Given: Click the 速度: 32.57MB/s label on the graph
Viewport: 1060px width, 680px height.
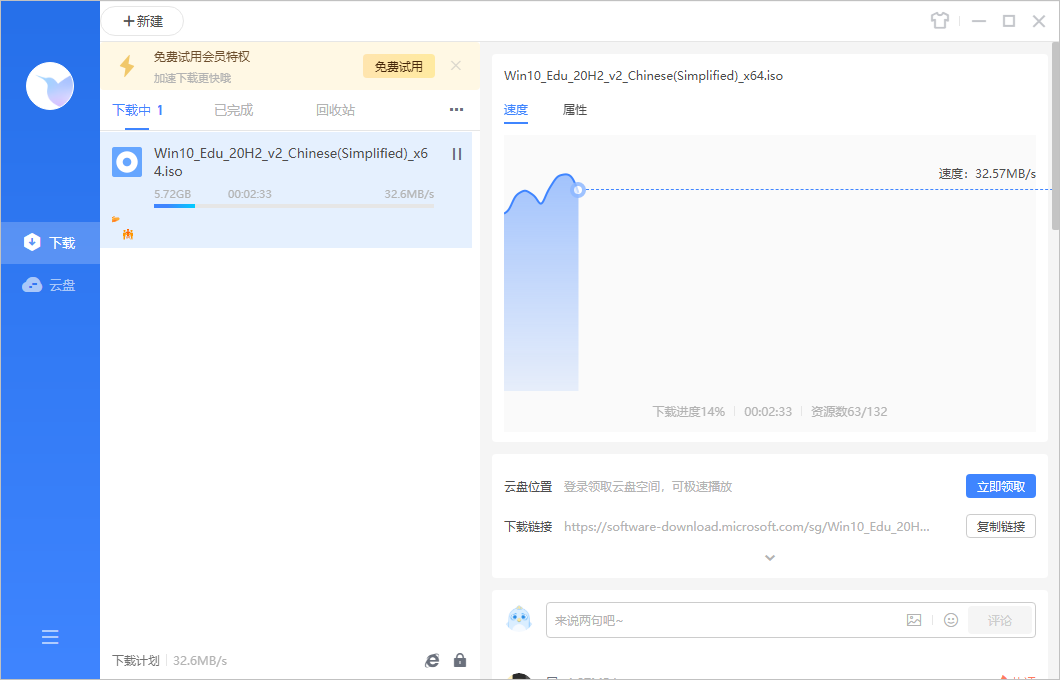Looking at the screenshot, I should (x=987, y=174).
